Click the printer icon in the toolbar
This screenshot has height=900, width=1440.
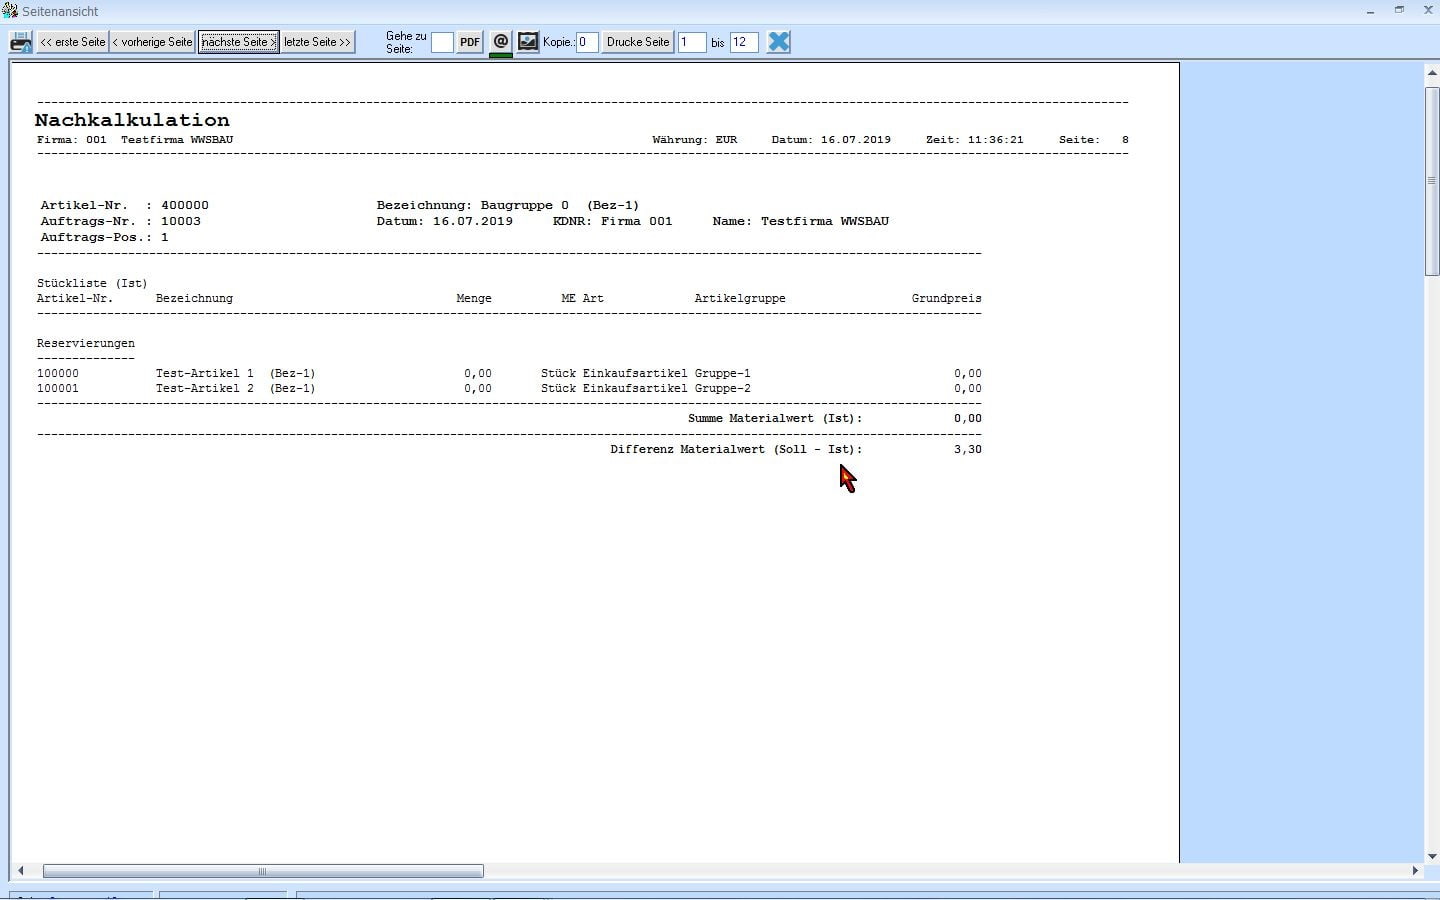pos(20,42)
